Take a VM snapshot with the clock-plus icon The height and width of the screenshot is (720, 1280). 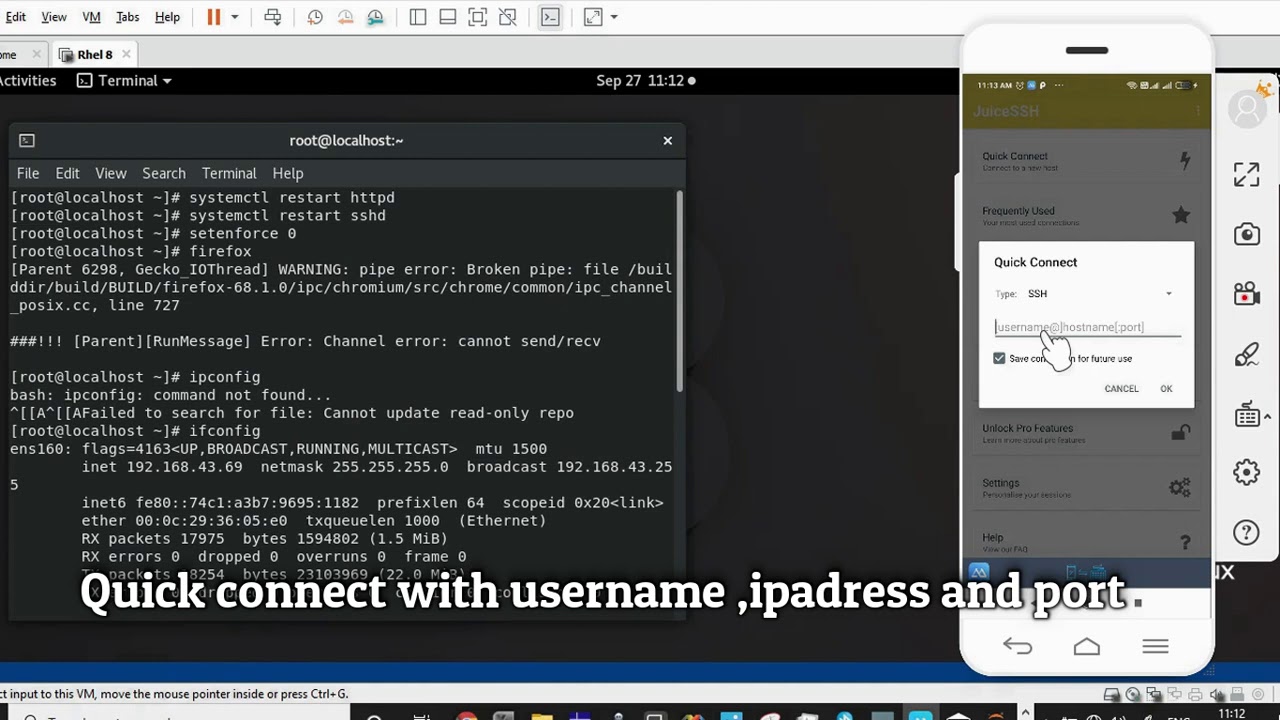click(315, 17)
